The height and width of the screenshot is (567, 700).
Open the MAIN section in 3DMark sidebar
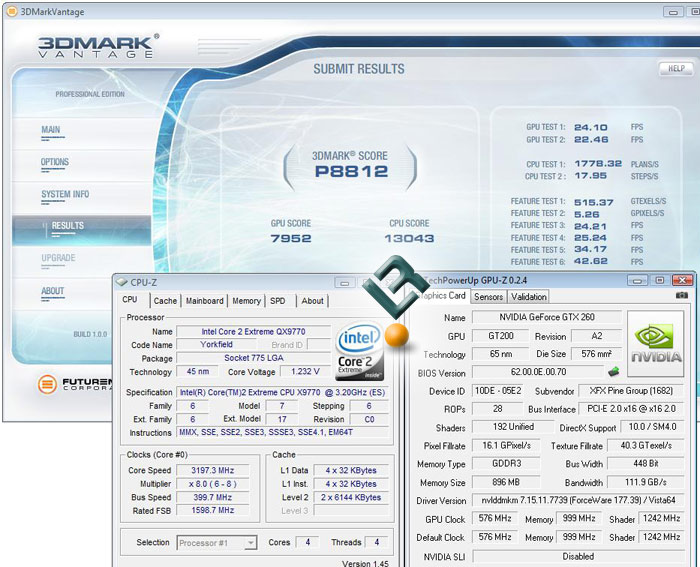pyautogui.click(x=50, y=130)
